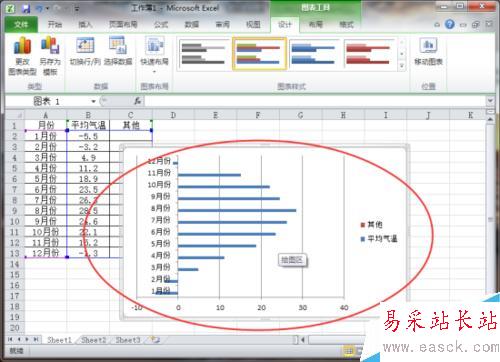Click Save icon in Quick Access Toolbar
The height and width of the screenshot is (362, 500).
(26, 8)
